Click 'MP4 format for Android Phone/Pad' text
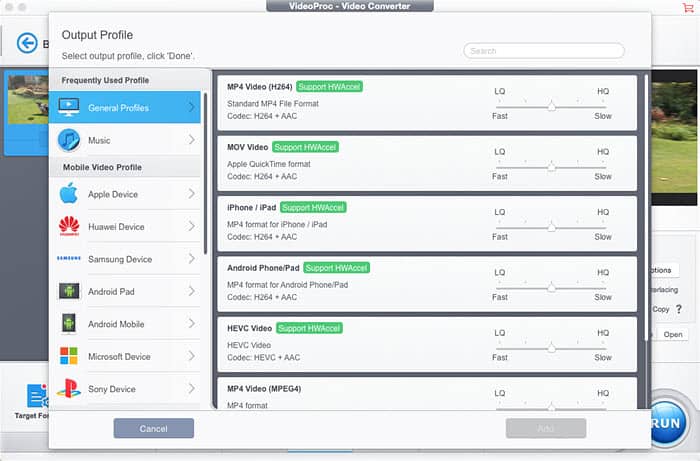The image size is (700, 461). pos(288,285)
